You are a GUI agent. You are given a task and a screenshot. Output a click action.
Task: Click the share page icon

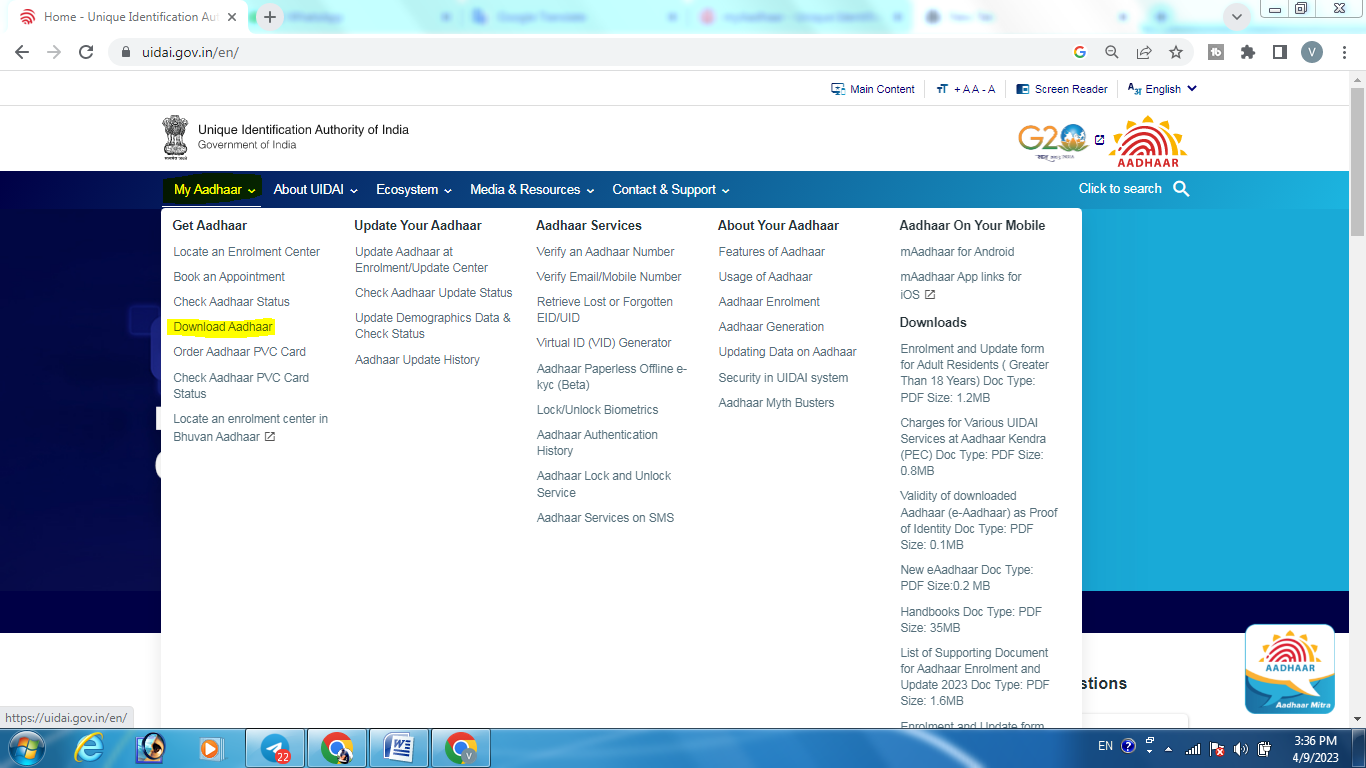point(1144,52)
